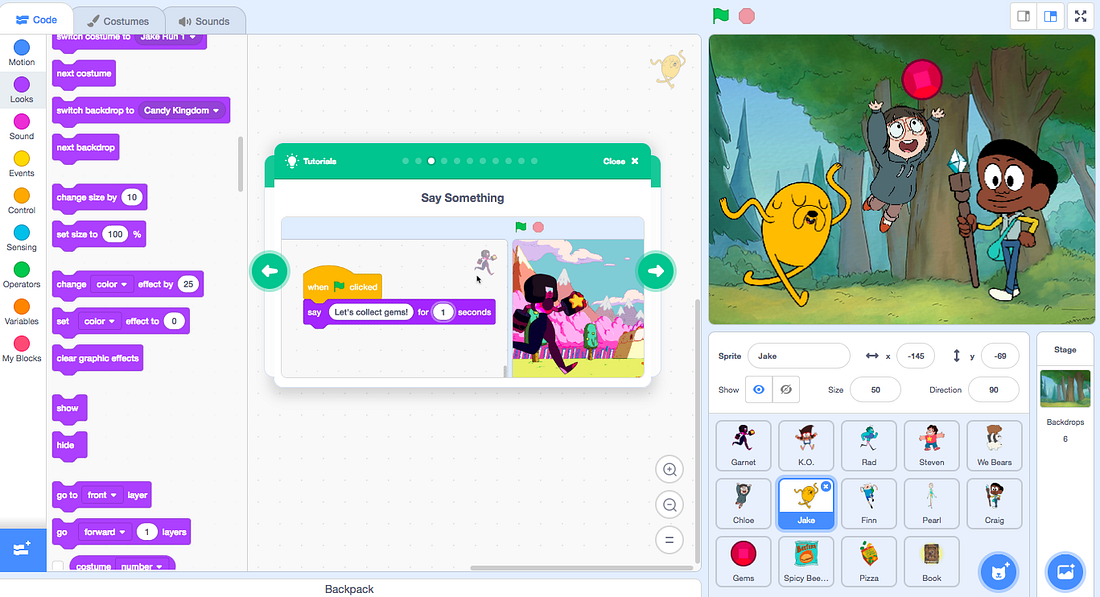Screen dimensions: 1100x597
Task: Show the Jake sprite with the eye toggle
Action: (x=758, y=389)
